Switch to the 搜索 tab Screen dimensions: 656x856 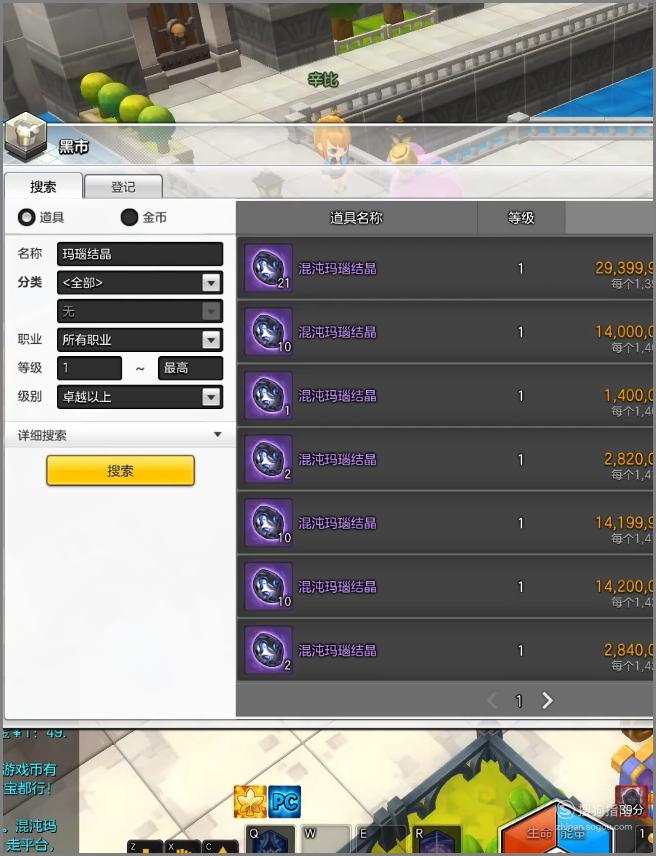pos(43,187)
